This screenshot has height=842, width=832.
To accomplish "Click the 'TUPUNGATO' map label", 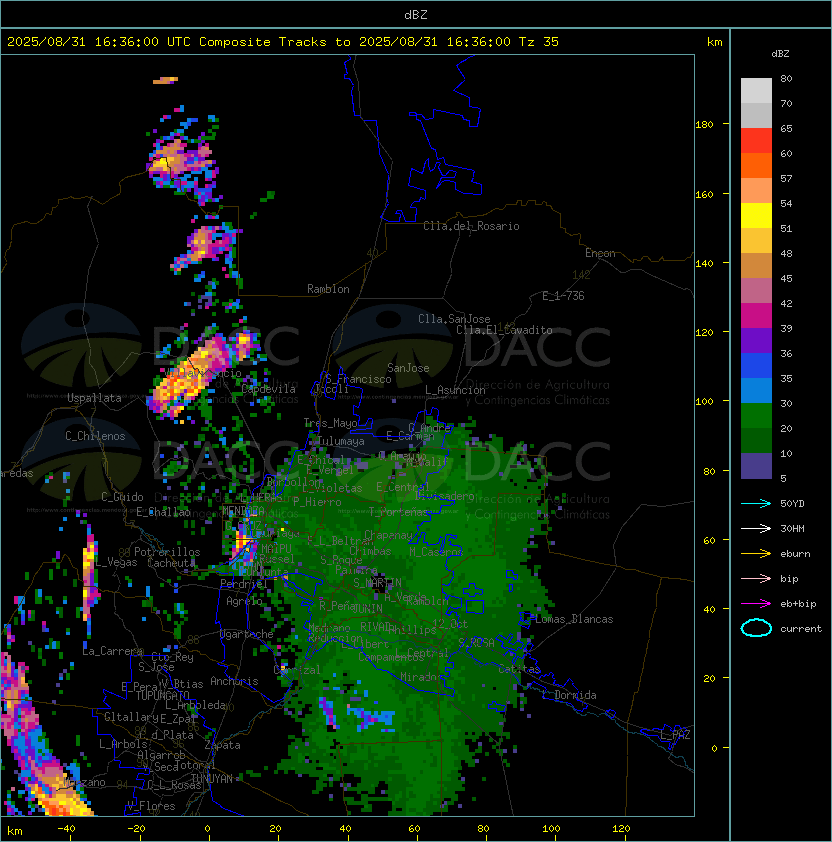I will tap(162, 695).
